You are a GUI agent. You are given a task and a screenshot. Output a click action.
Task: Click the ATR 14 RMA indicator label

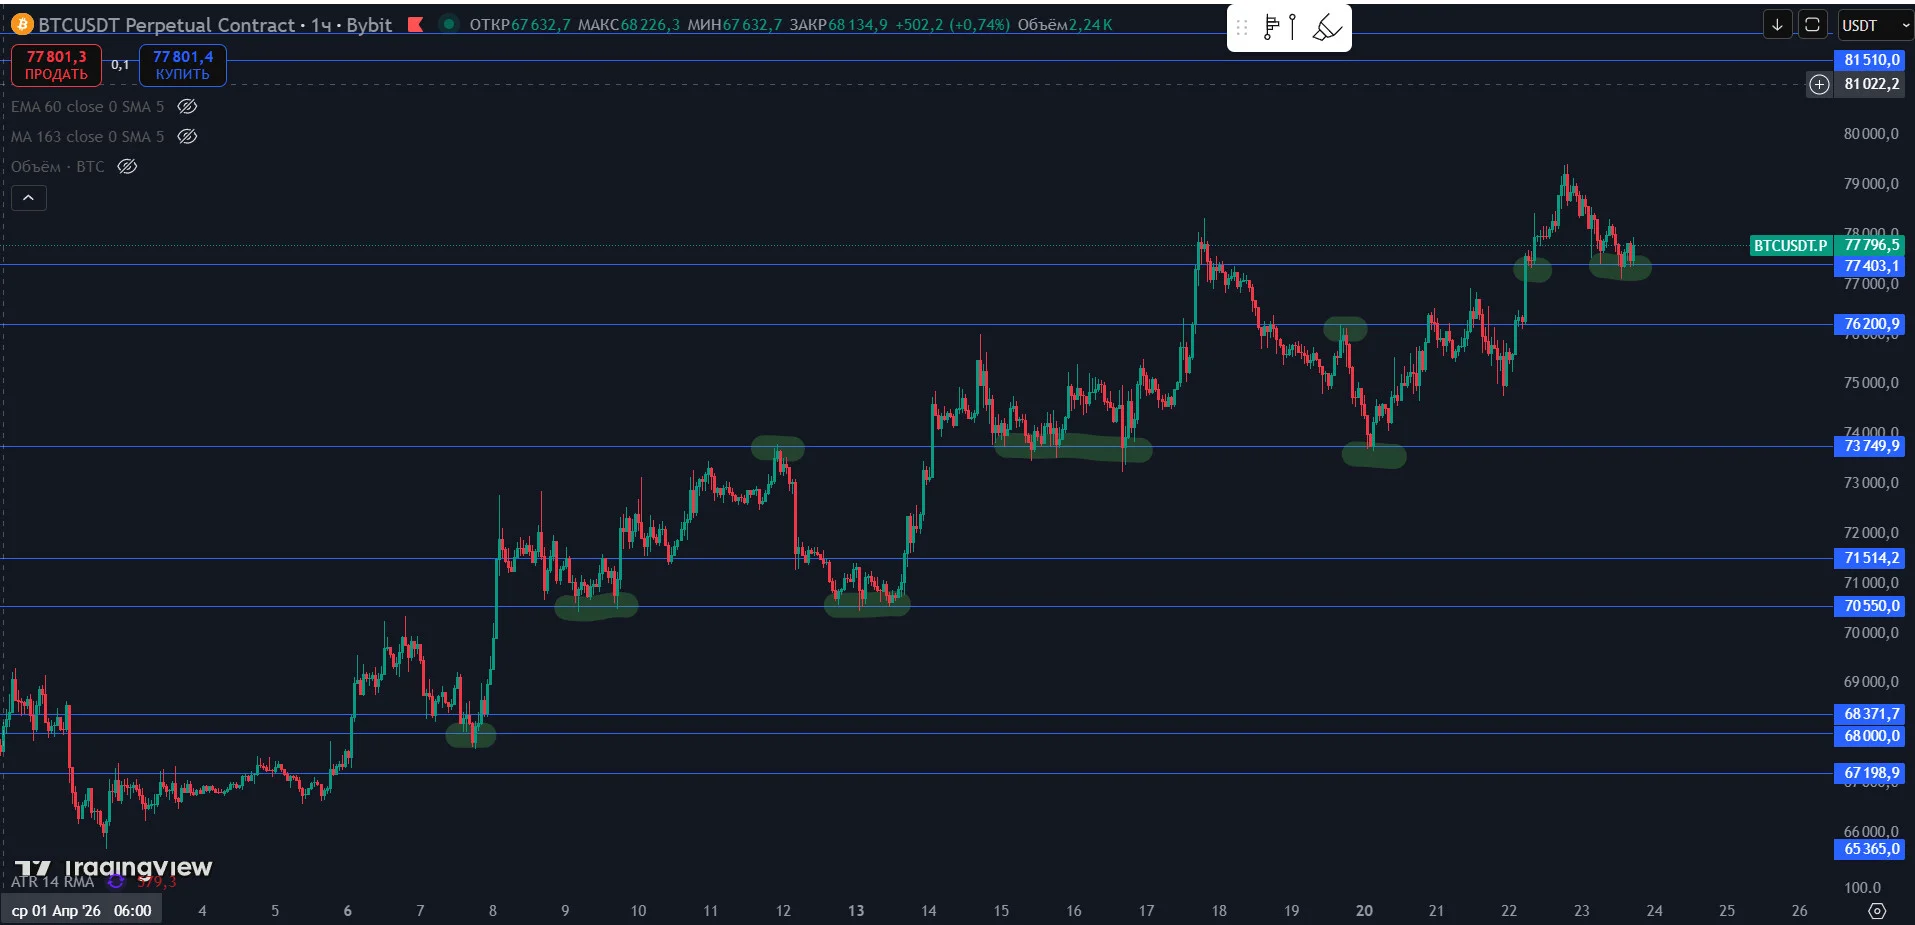52,882
